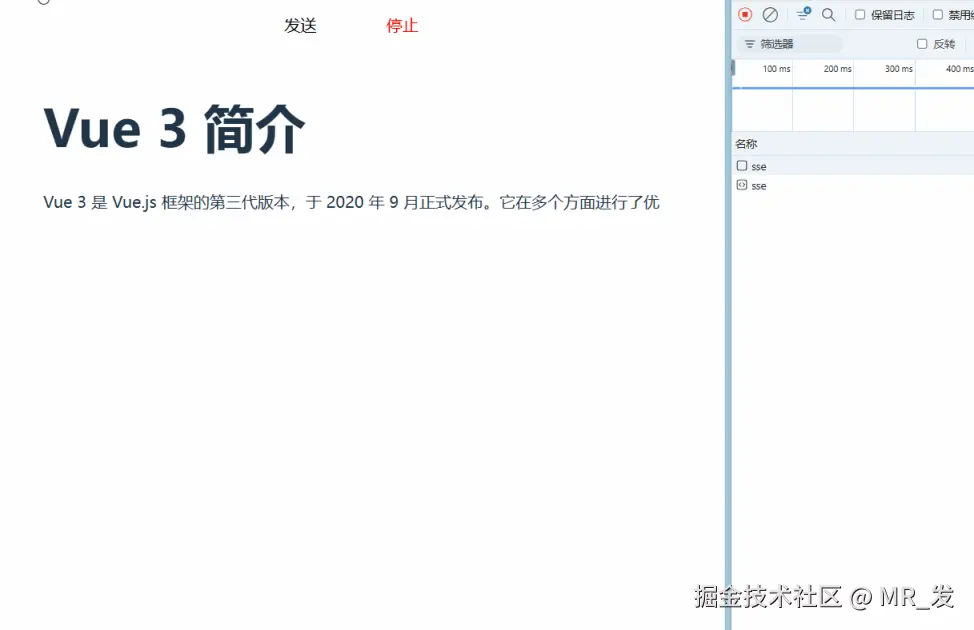Click the filter funnel icon beside 筛选器

click(749, 44)
